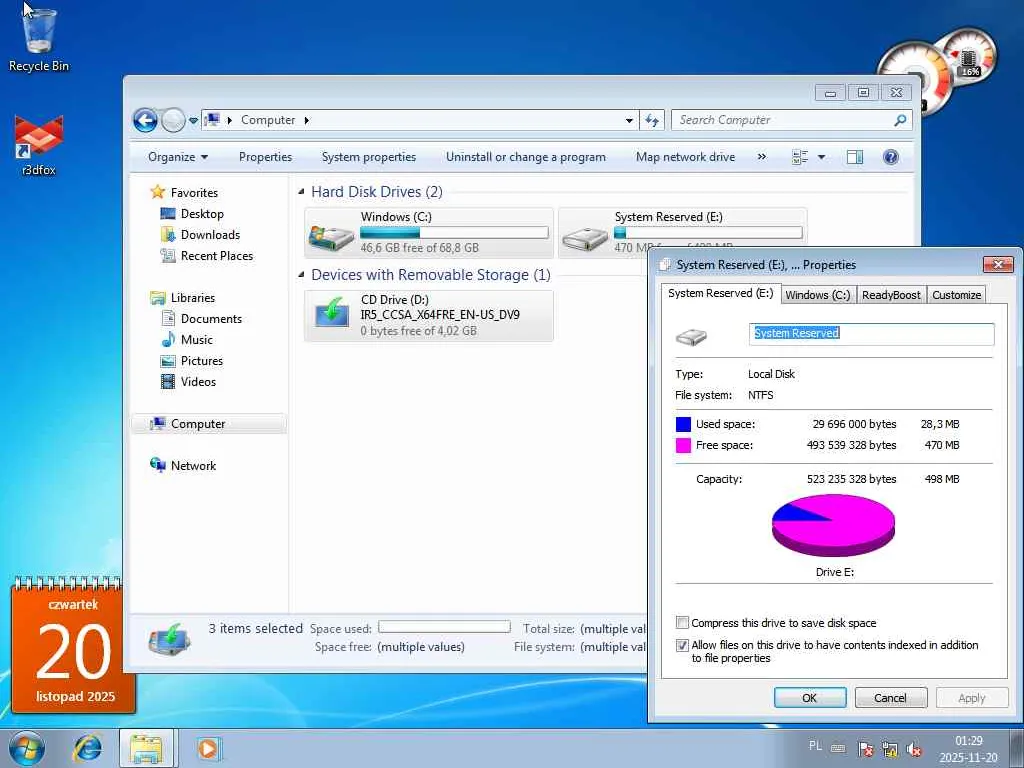Select the CD Drive (D:) icon
The image size is (1024, 768).
332,312
